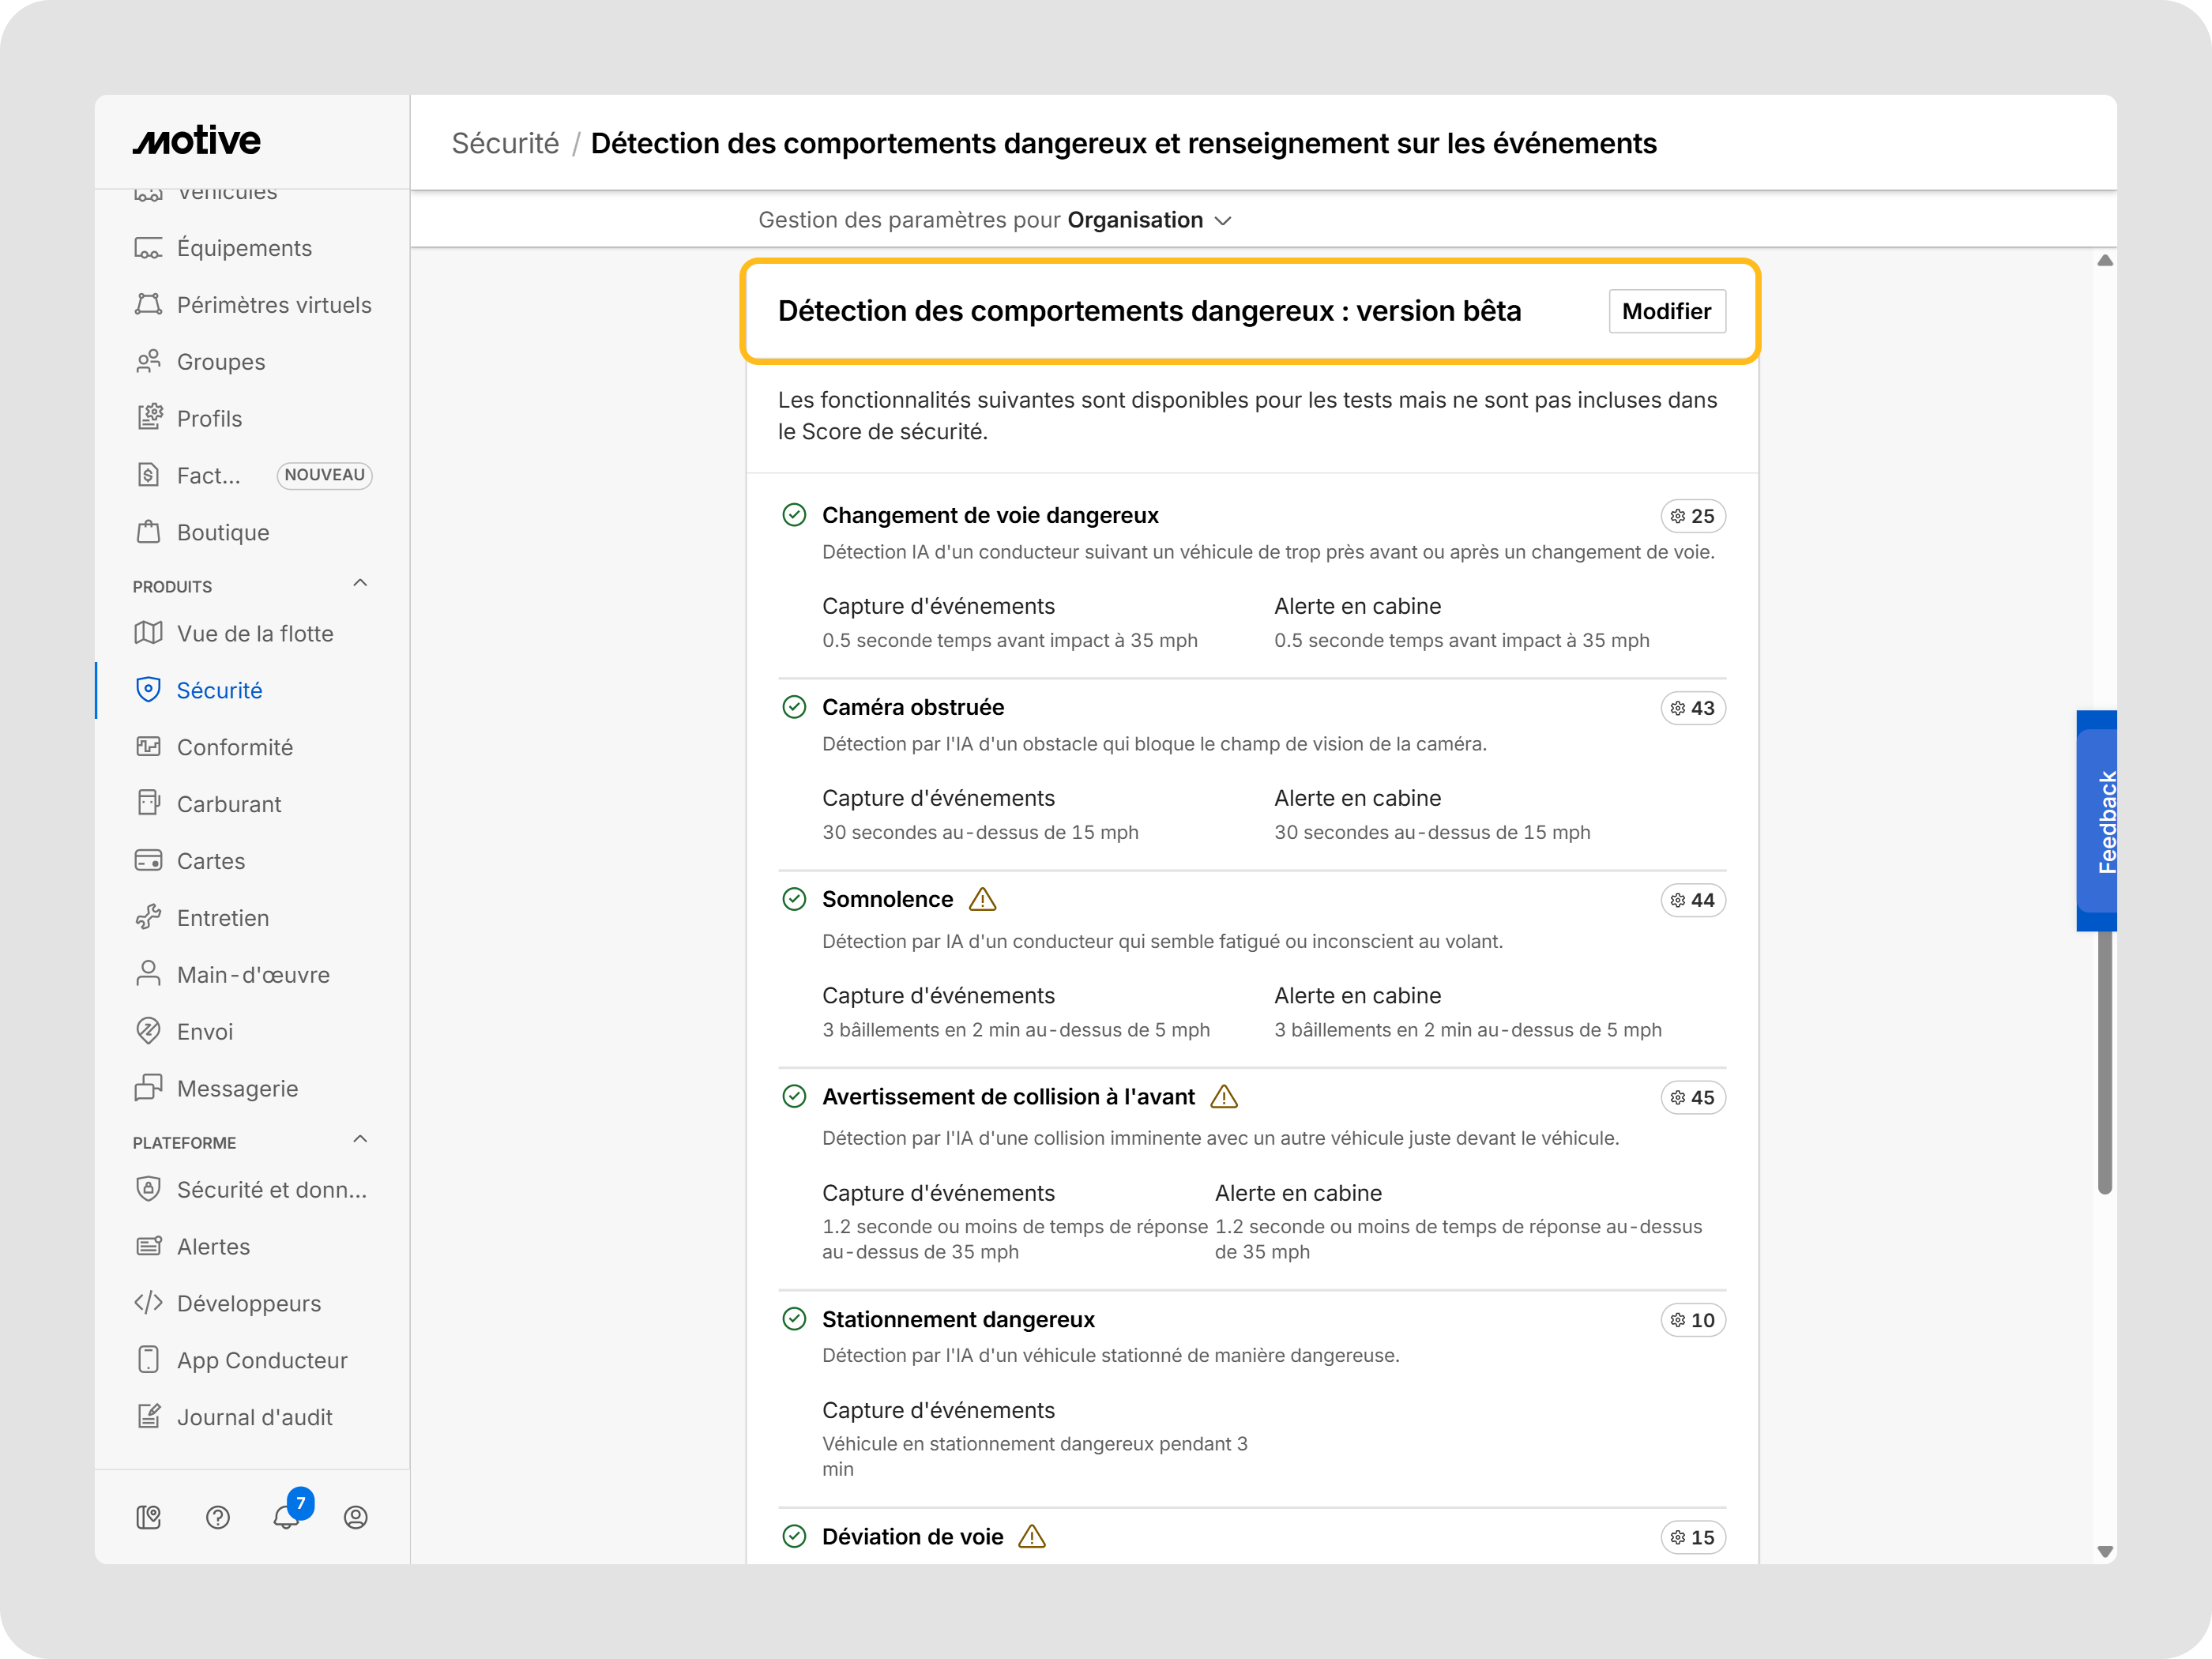Click the Sécurité breadcrumb link
The image size is (2212, 1659).
coord(505,143)
